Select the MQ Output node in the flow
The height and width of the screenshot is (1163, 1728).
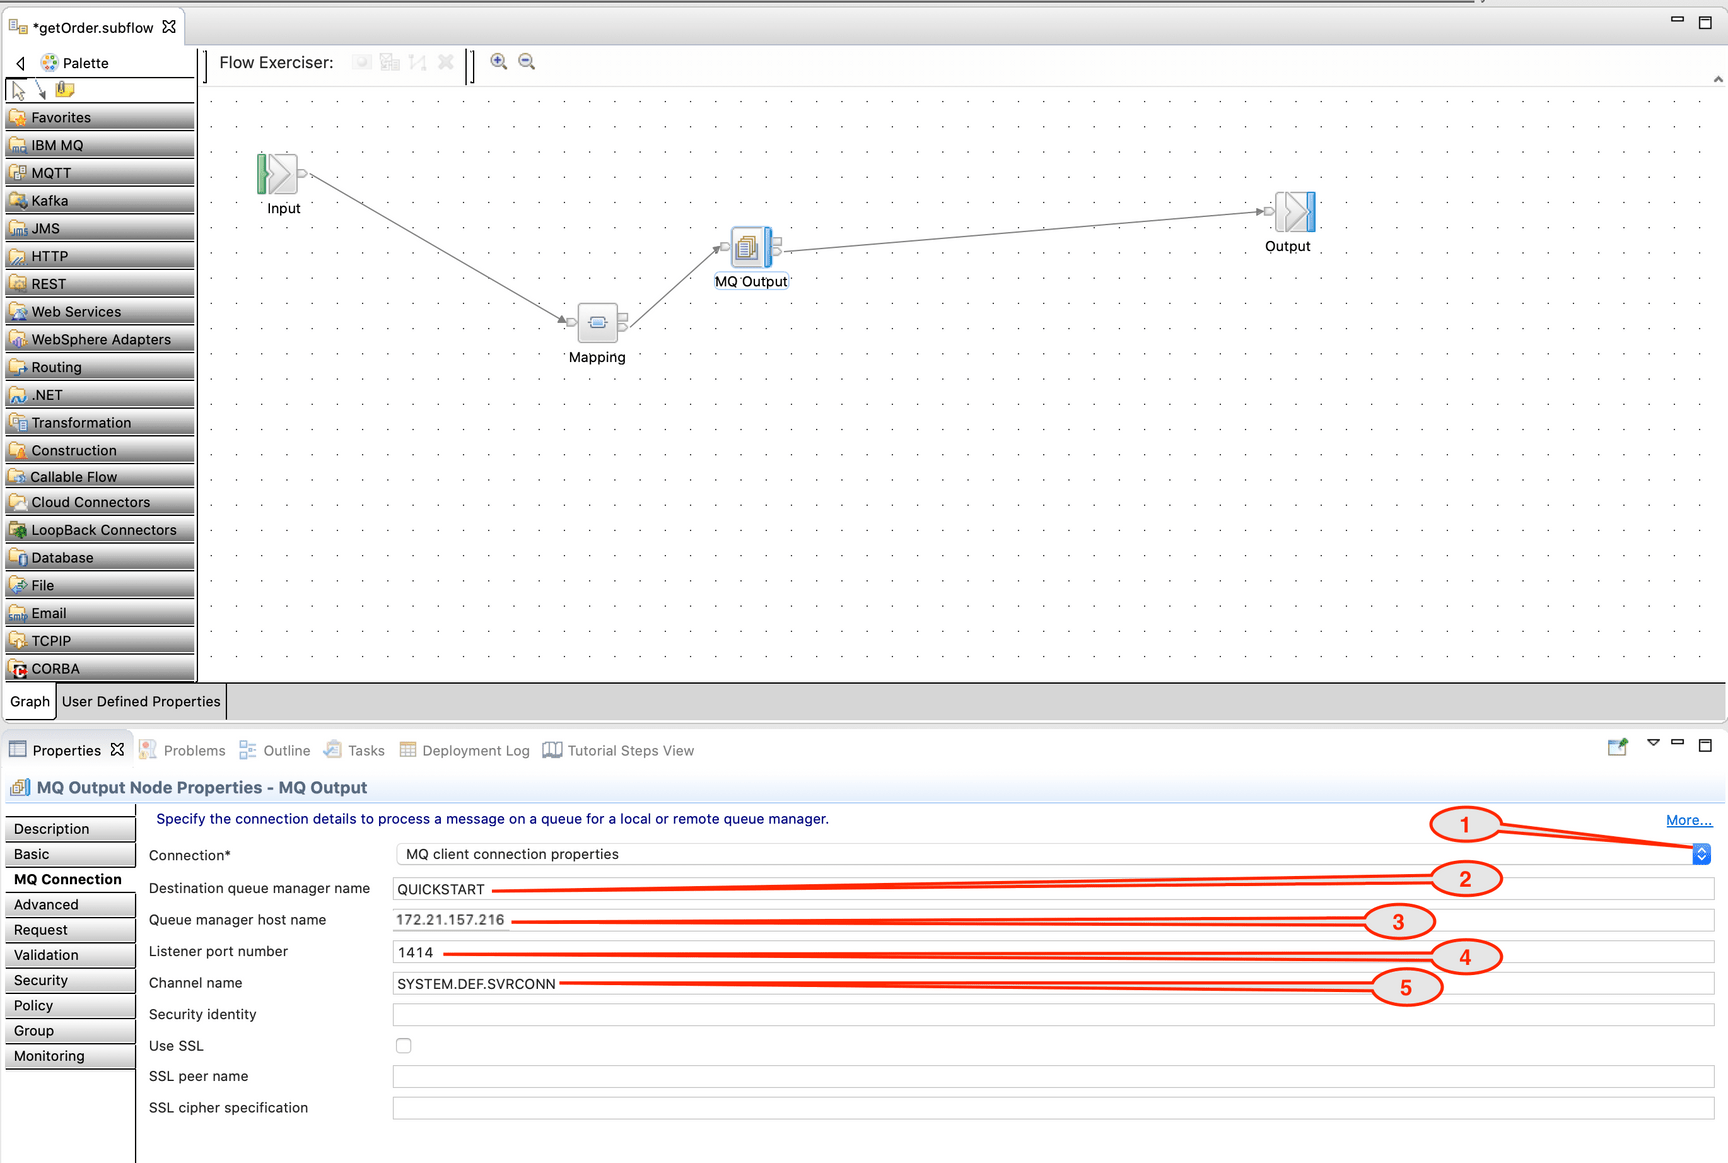click(751, 247)
